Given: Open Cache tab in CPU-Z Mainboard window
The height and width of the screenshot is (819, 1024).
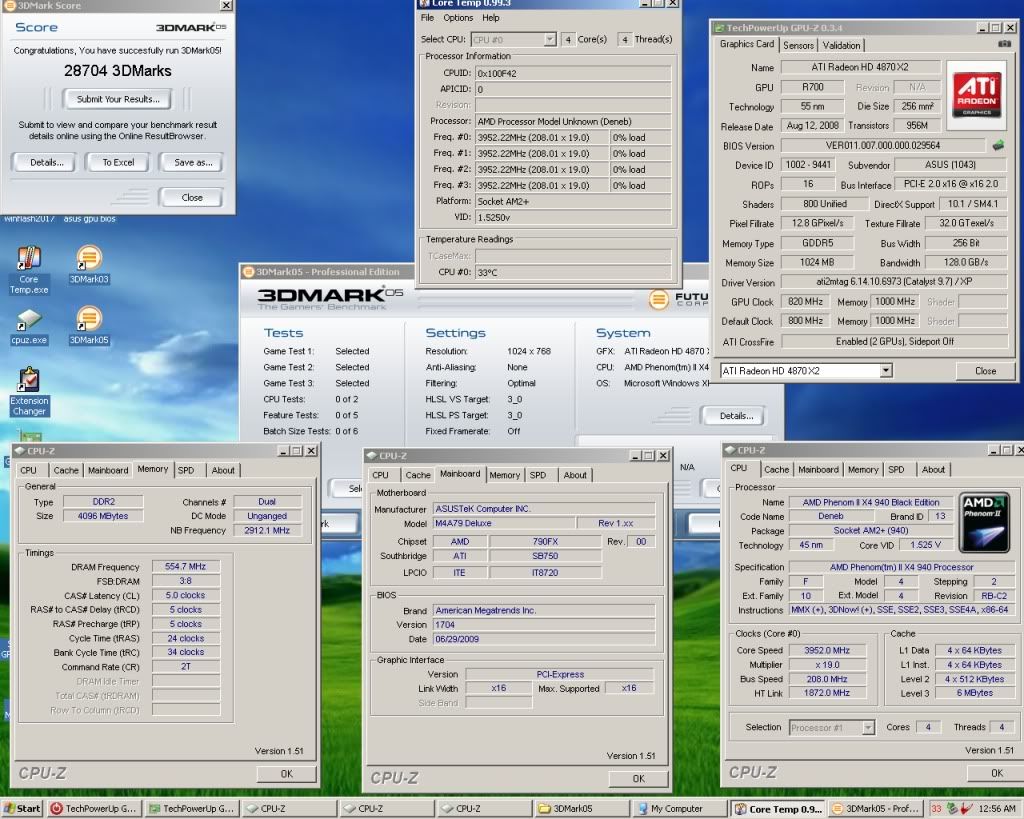Looking at the screenshot, I should coord(418,475).
